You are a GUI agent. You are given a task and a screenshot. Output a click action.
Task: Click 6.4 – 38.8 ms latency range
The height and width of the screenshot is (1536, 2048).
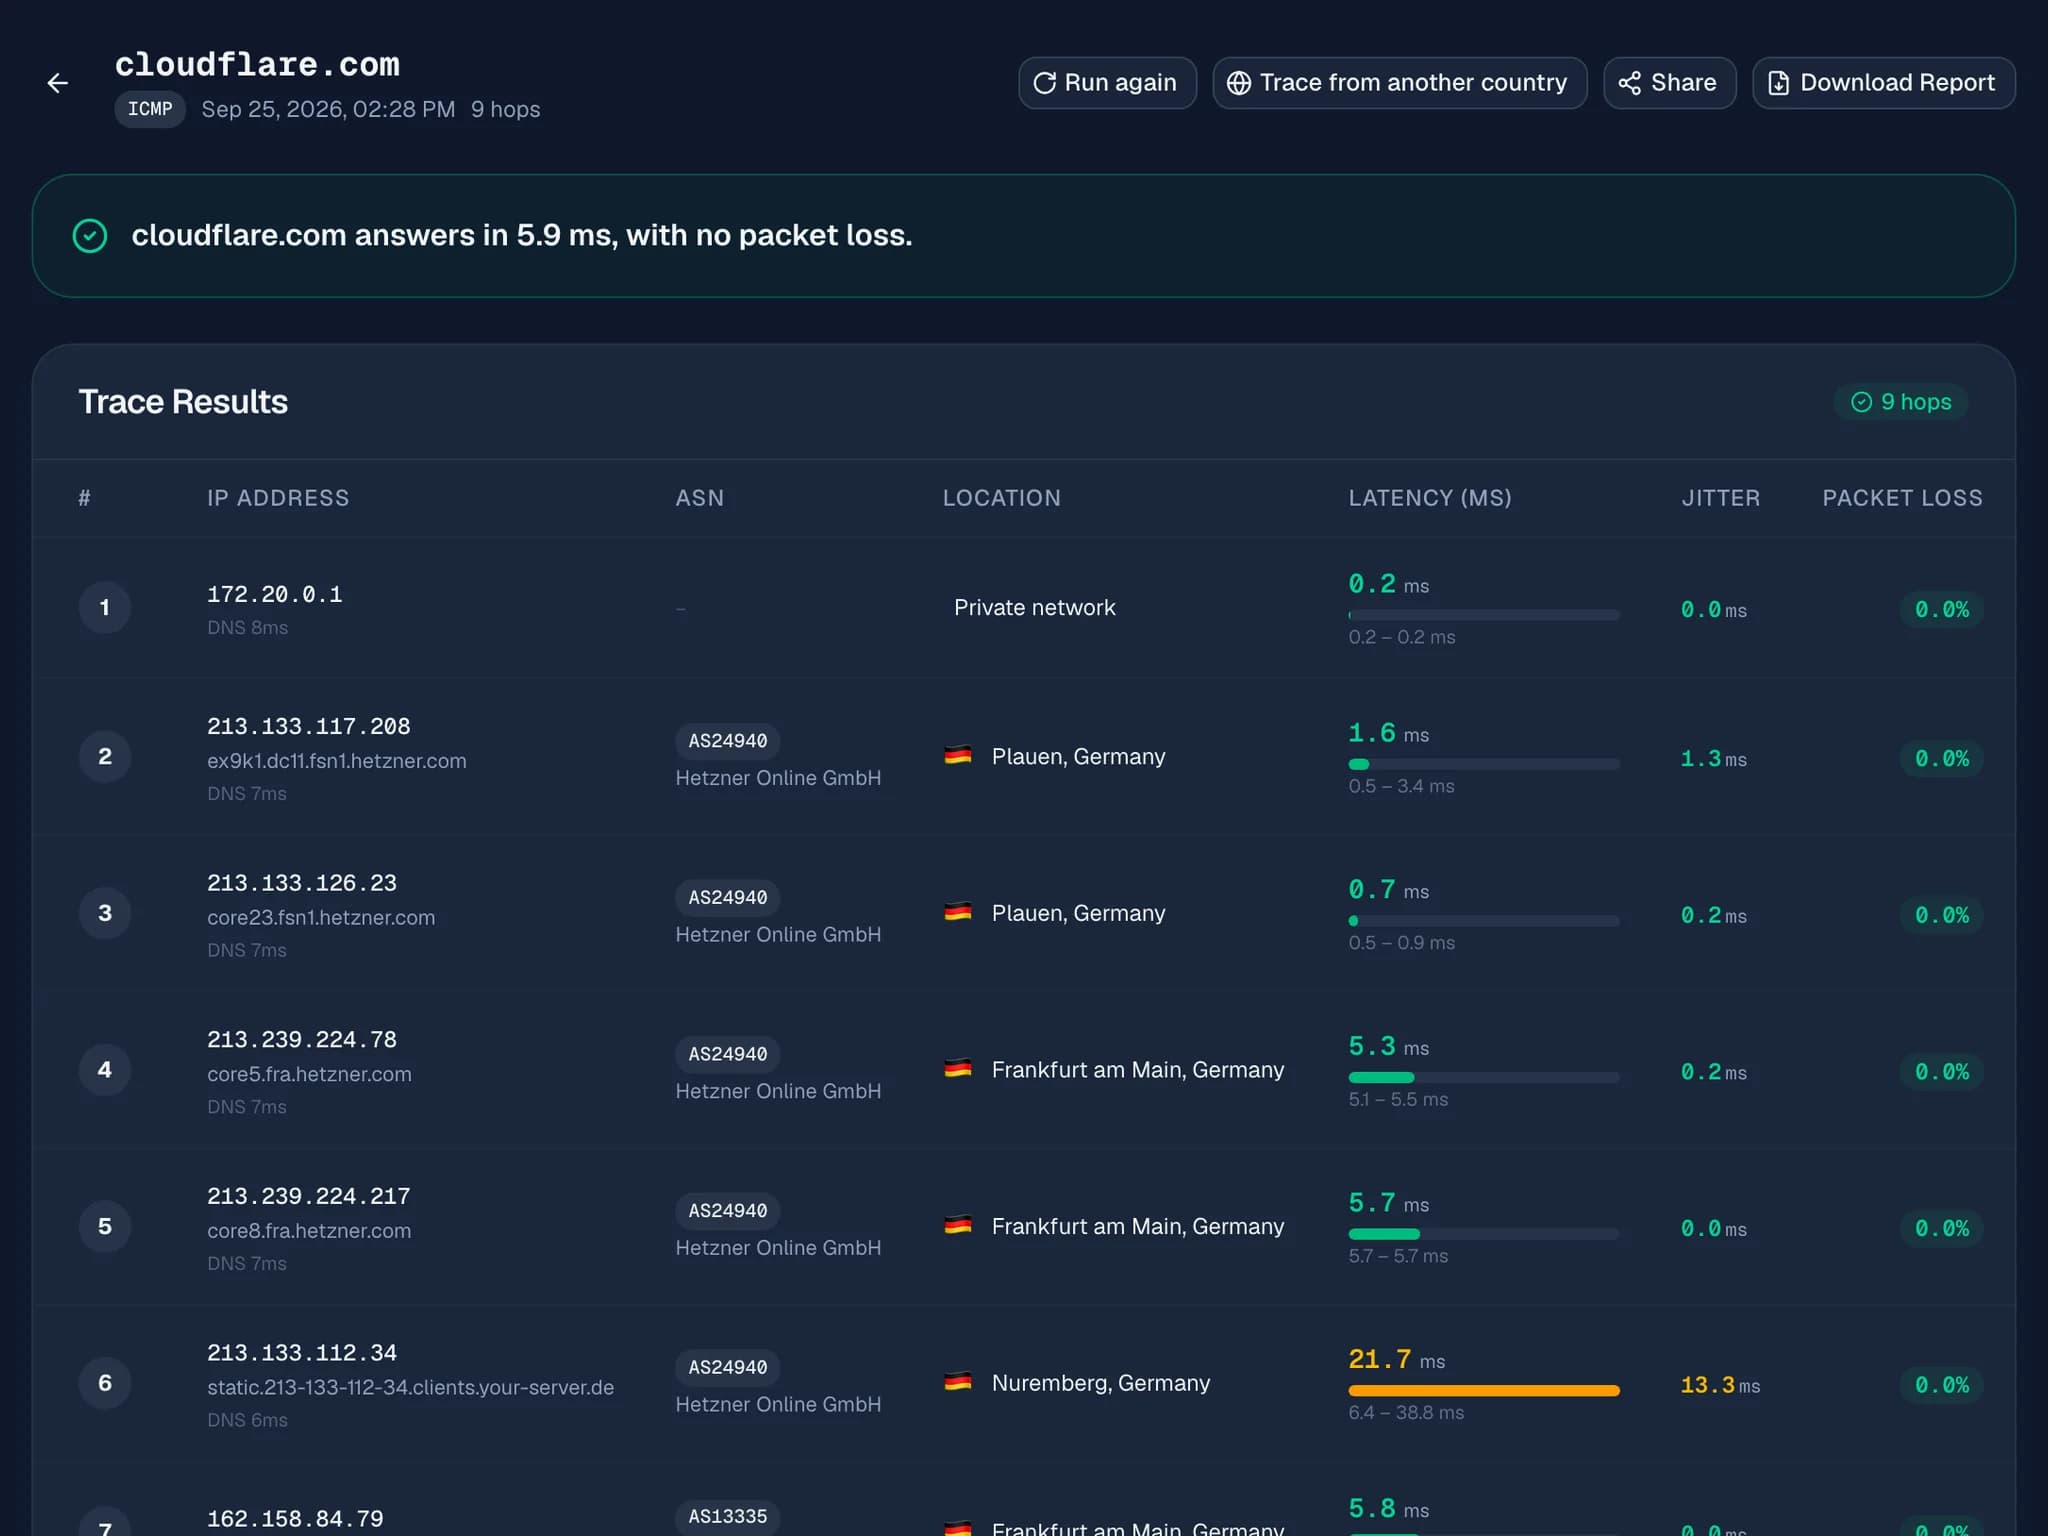point(1406,1413)
